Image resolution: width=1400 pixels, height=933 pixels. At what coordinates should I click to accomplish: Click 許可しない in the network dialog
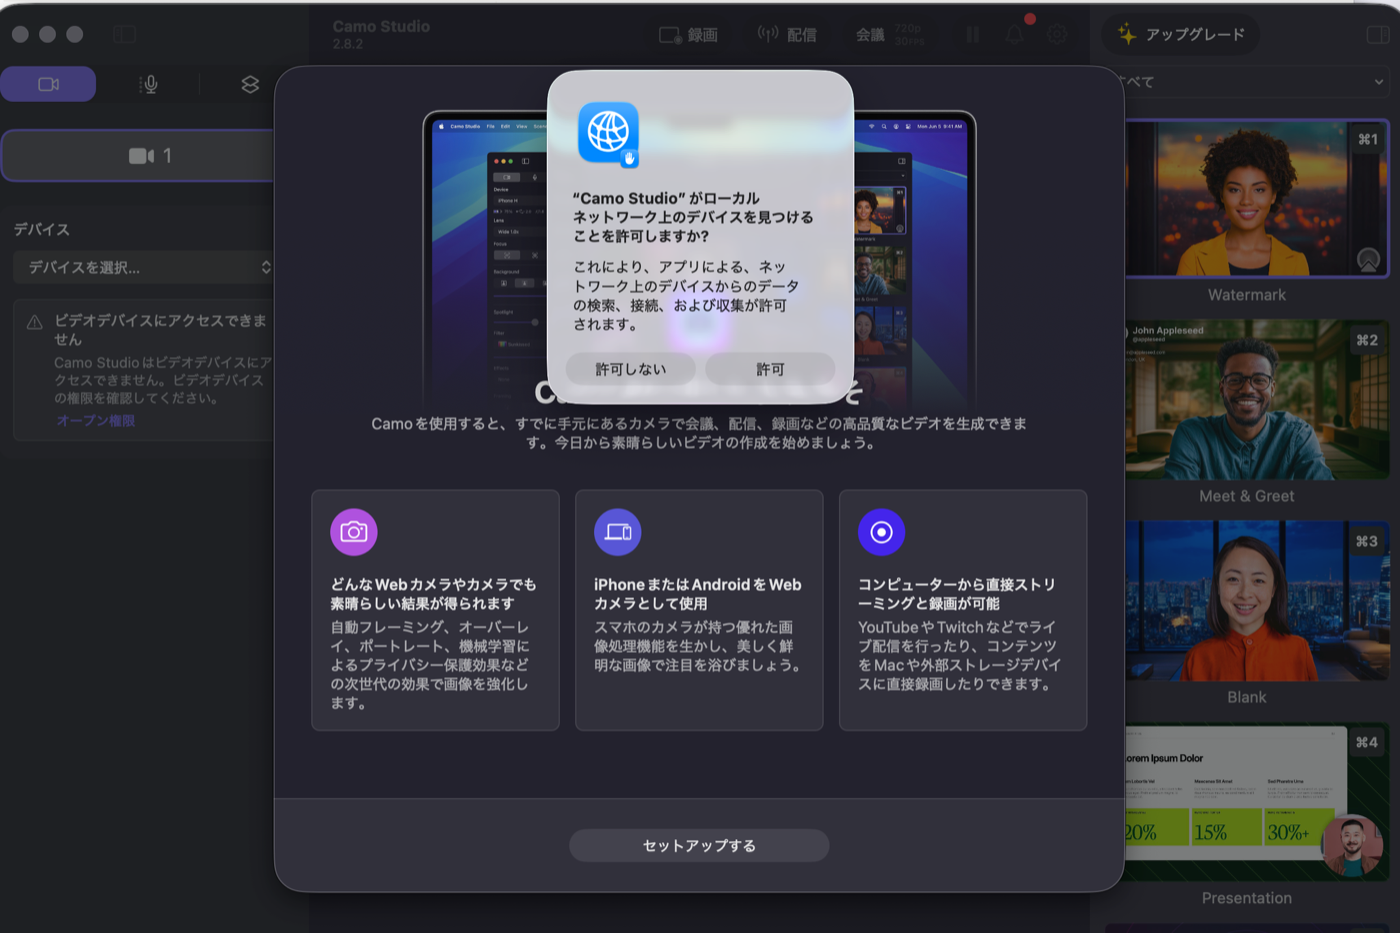point(630,369)
